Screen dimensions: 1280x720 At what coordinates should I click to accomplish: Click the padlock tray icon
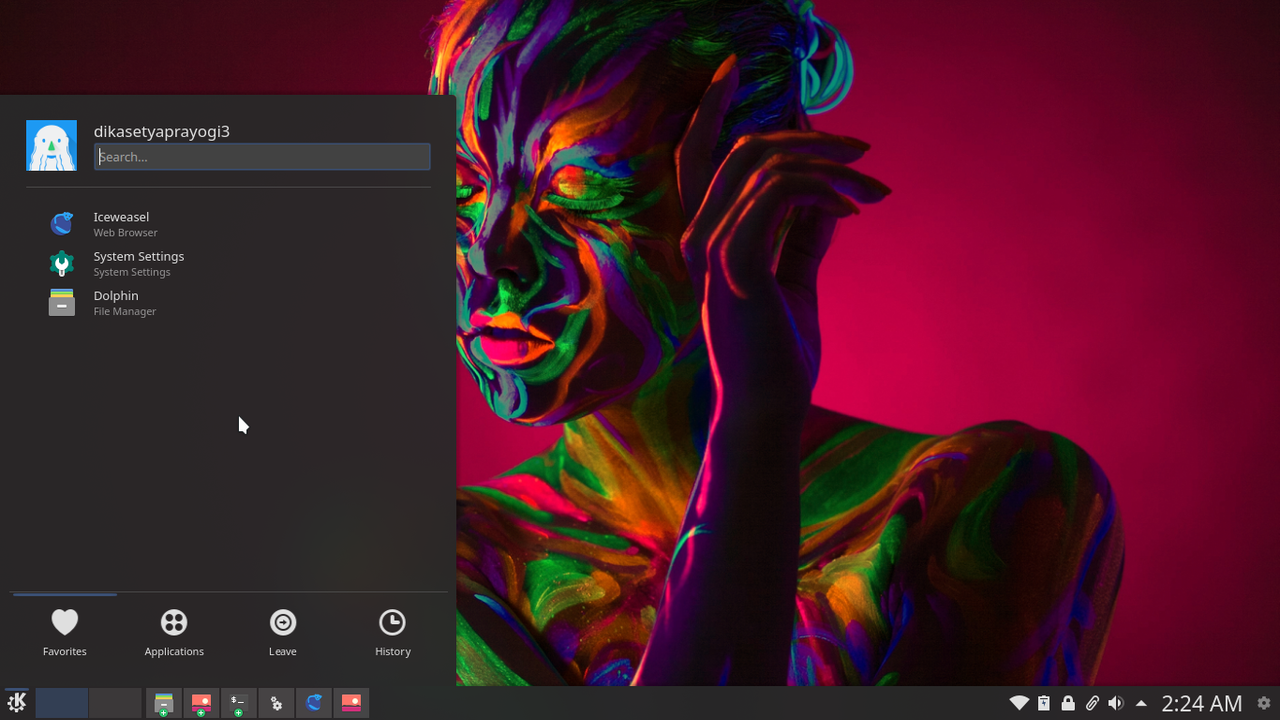(x=1068, y=703)
